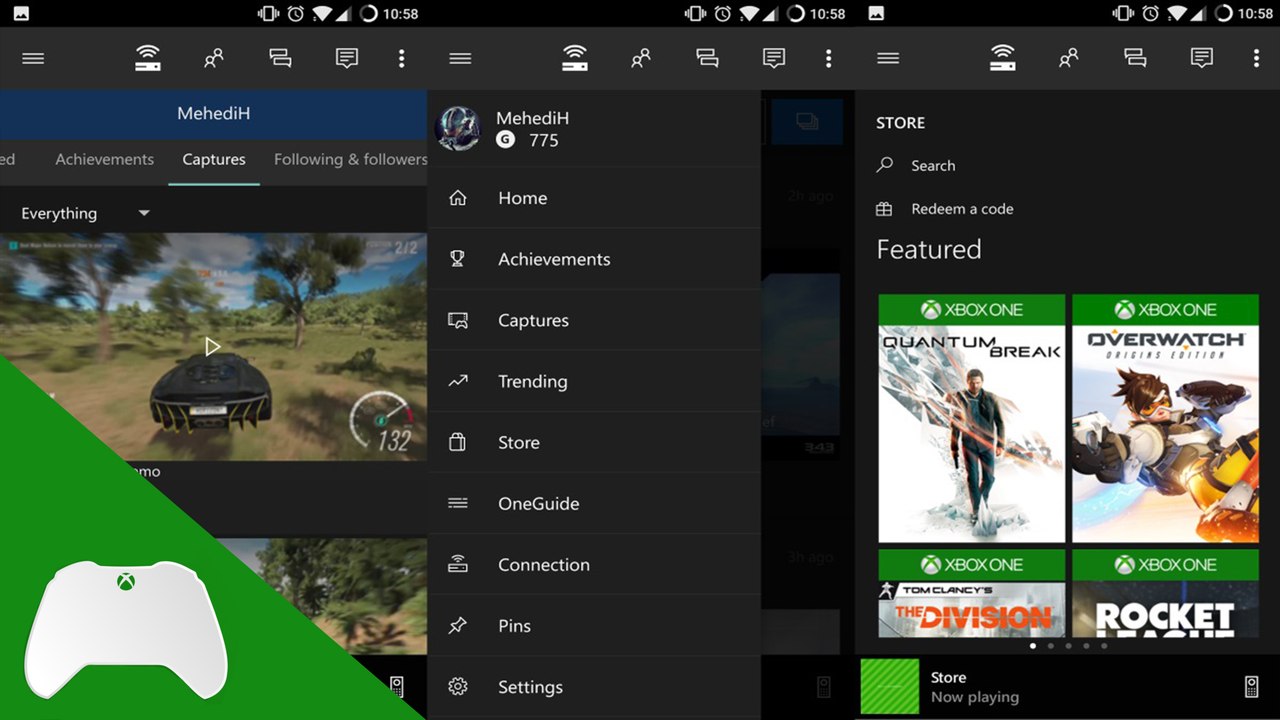The height and width of the screenshot is (720, 1280).
Task: Open the friends icon on the Store screen
Action: (x=1069, y=58)
